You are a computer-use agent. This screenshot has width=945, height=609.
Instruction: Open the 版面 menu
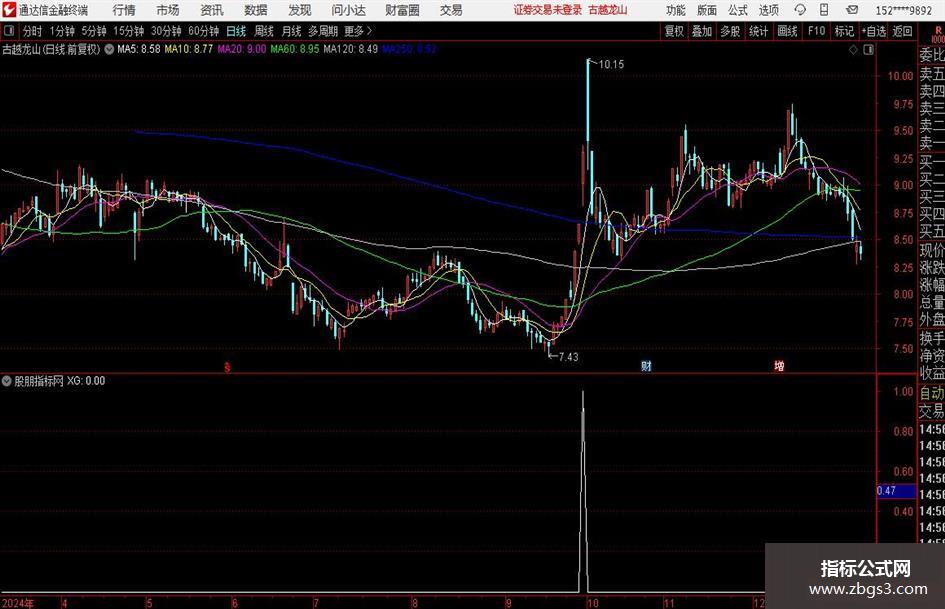706,10
